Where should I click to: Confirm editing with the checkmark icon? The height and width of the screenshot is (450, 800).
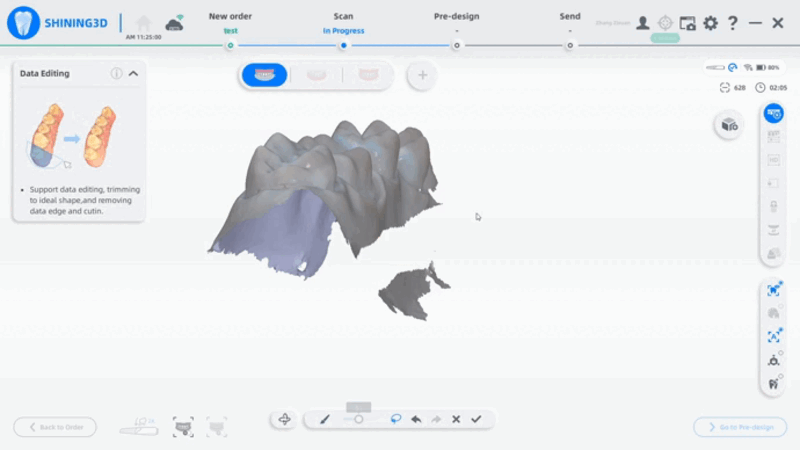476,419
